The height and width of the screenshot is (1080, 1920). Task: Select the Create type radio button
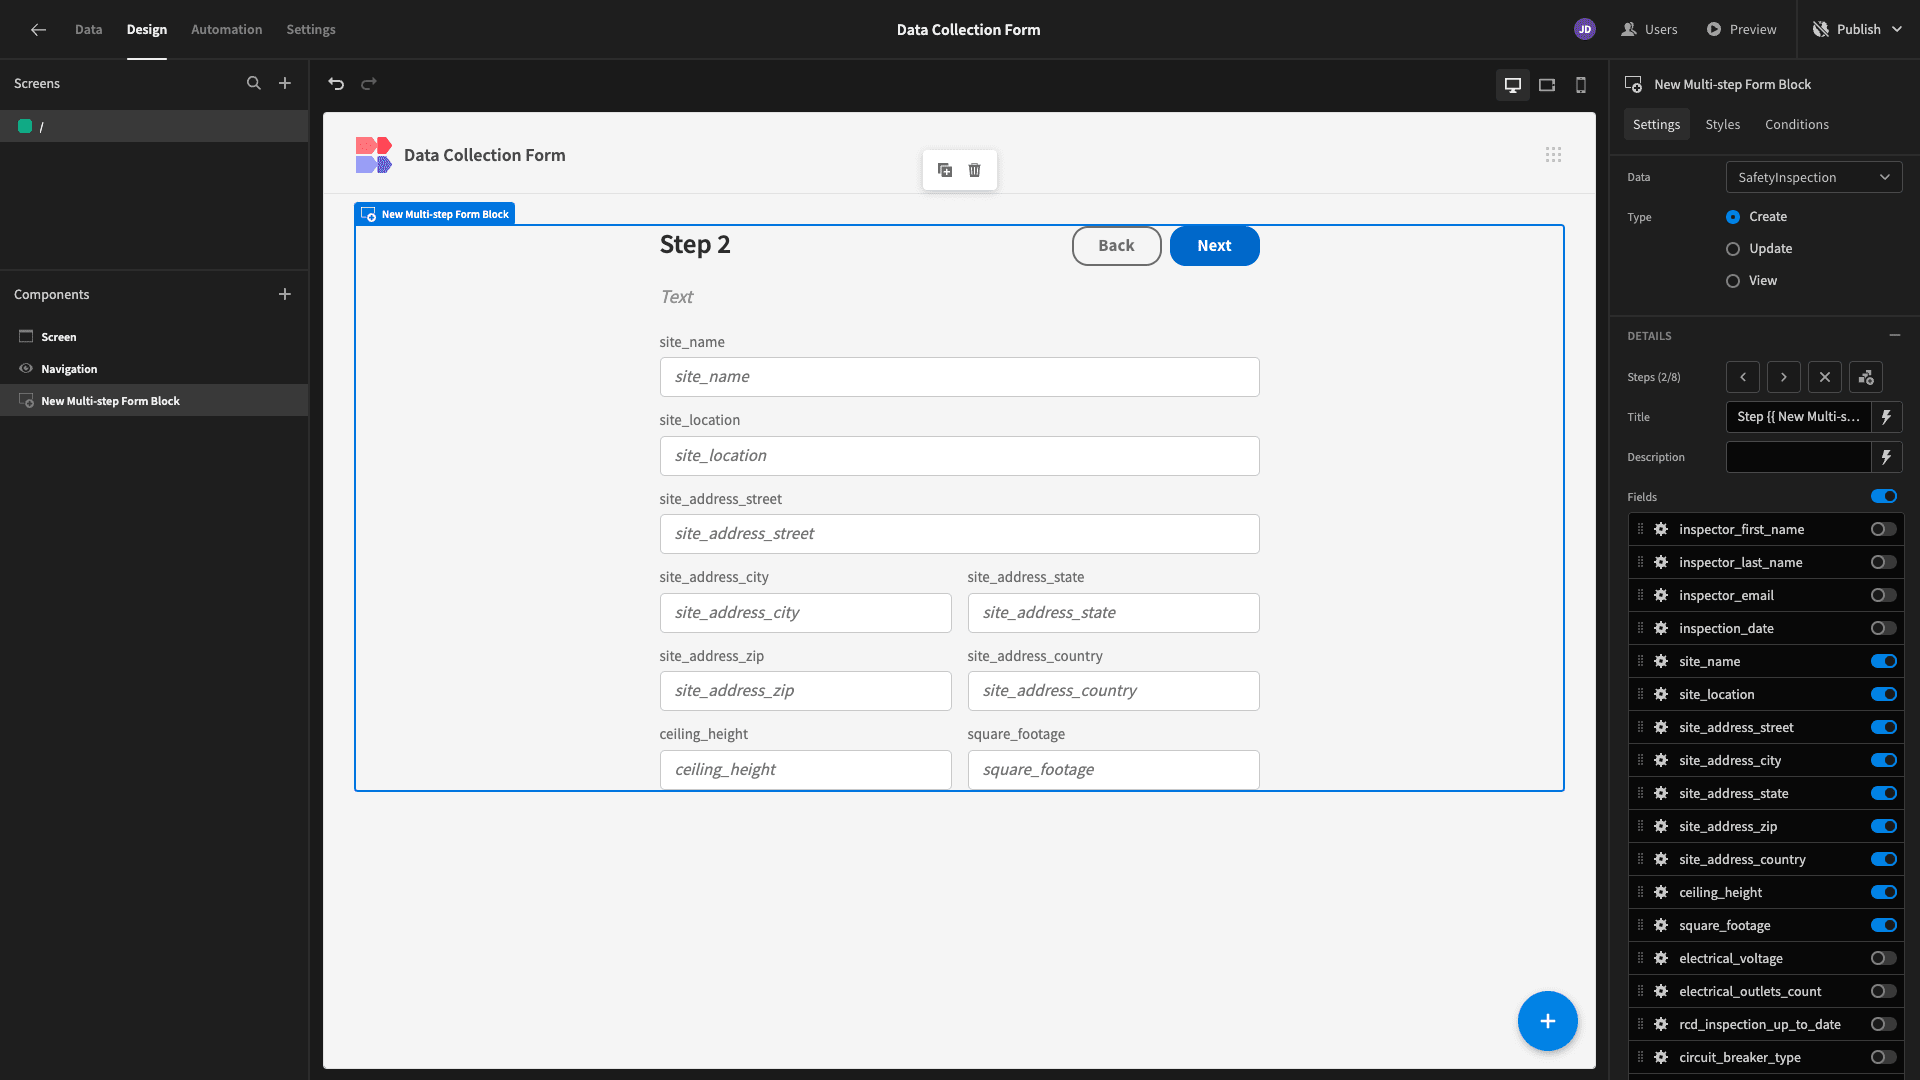tap(1733, 217)
